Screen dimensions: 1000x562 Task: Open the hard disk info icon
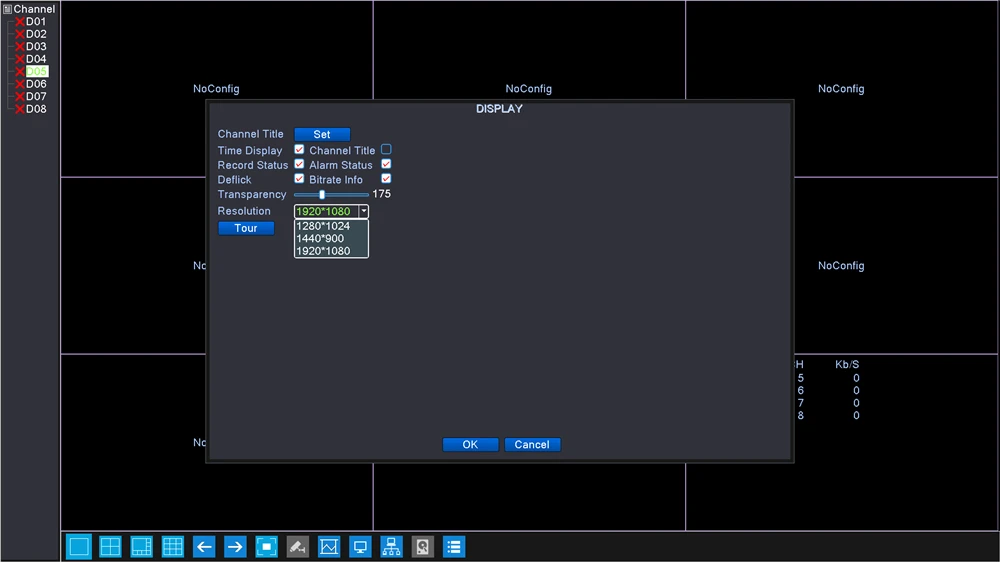pyautogui.click(x=423, y=547)
